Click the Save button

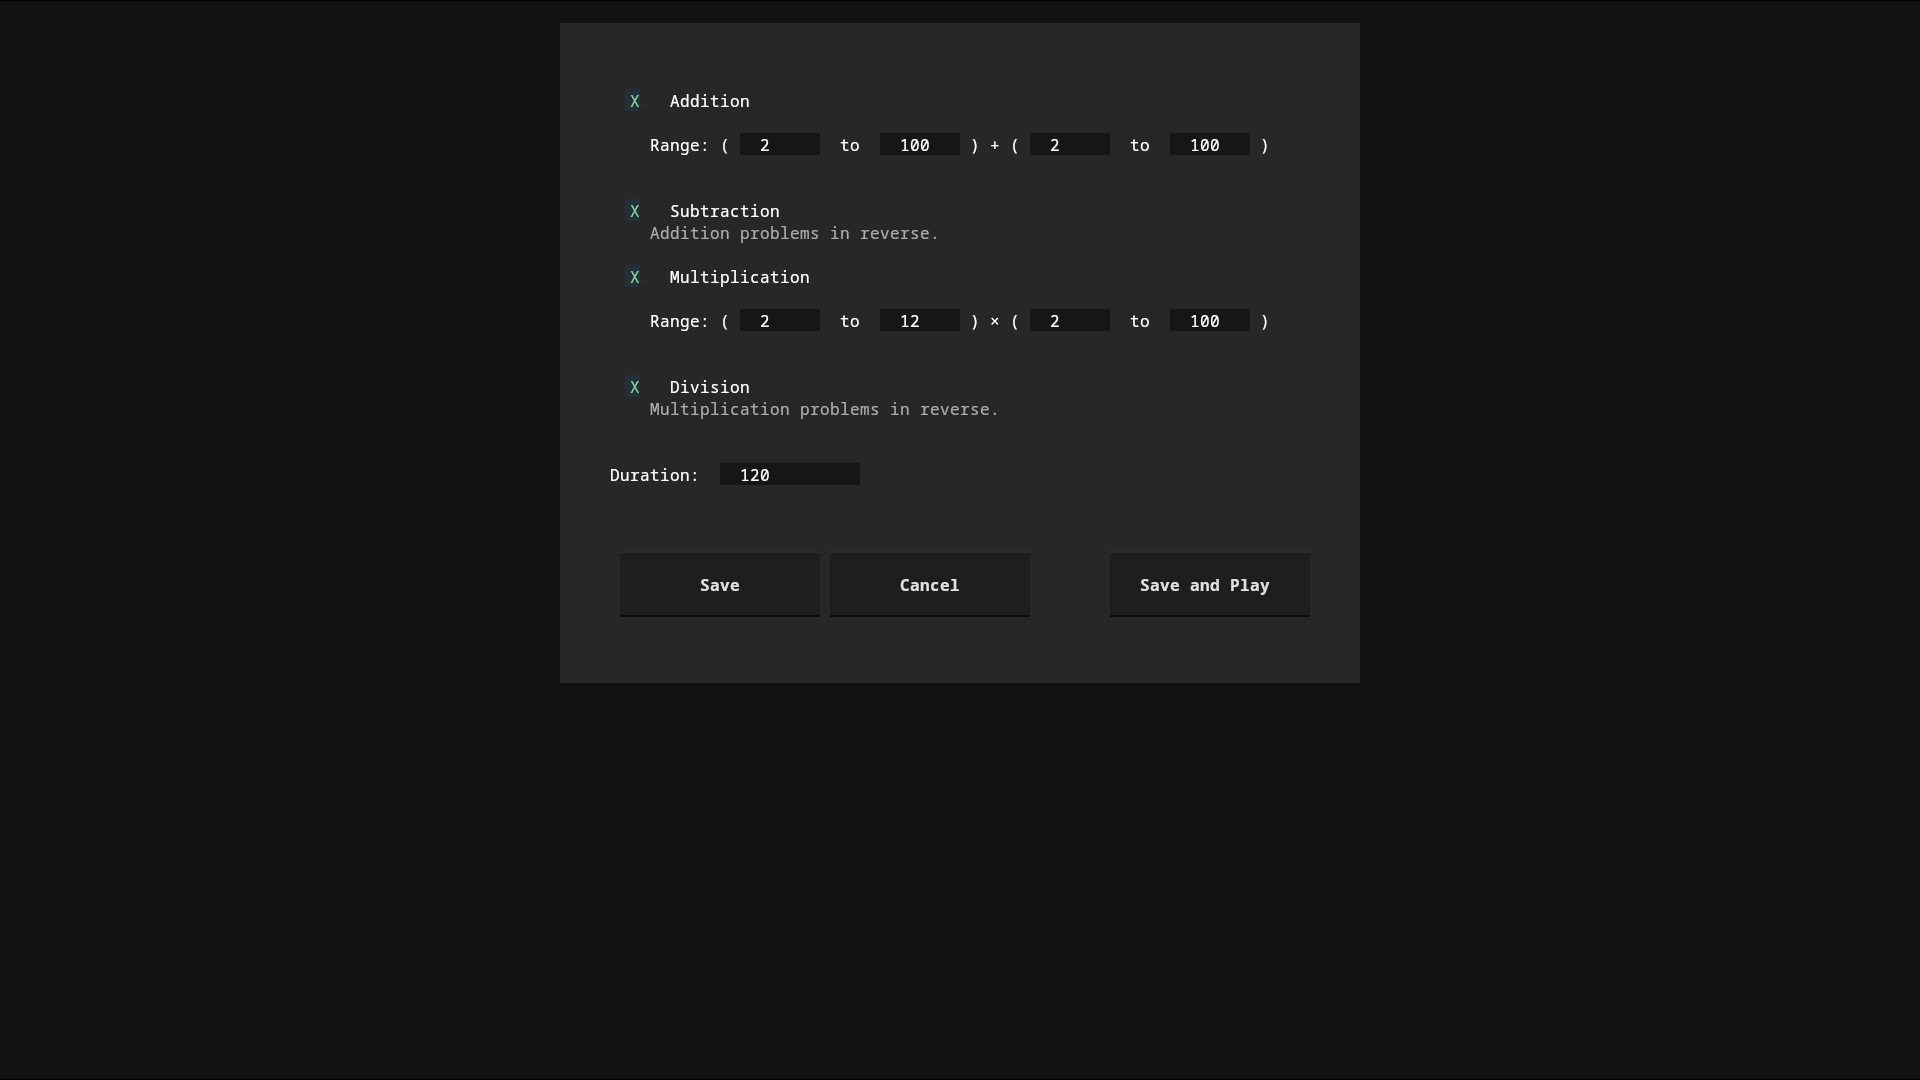click(x=720, y=585)
